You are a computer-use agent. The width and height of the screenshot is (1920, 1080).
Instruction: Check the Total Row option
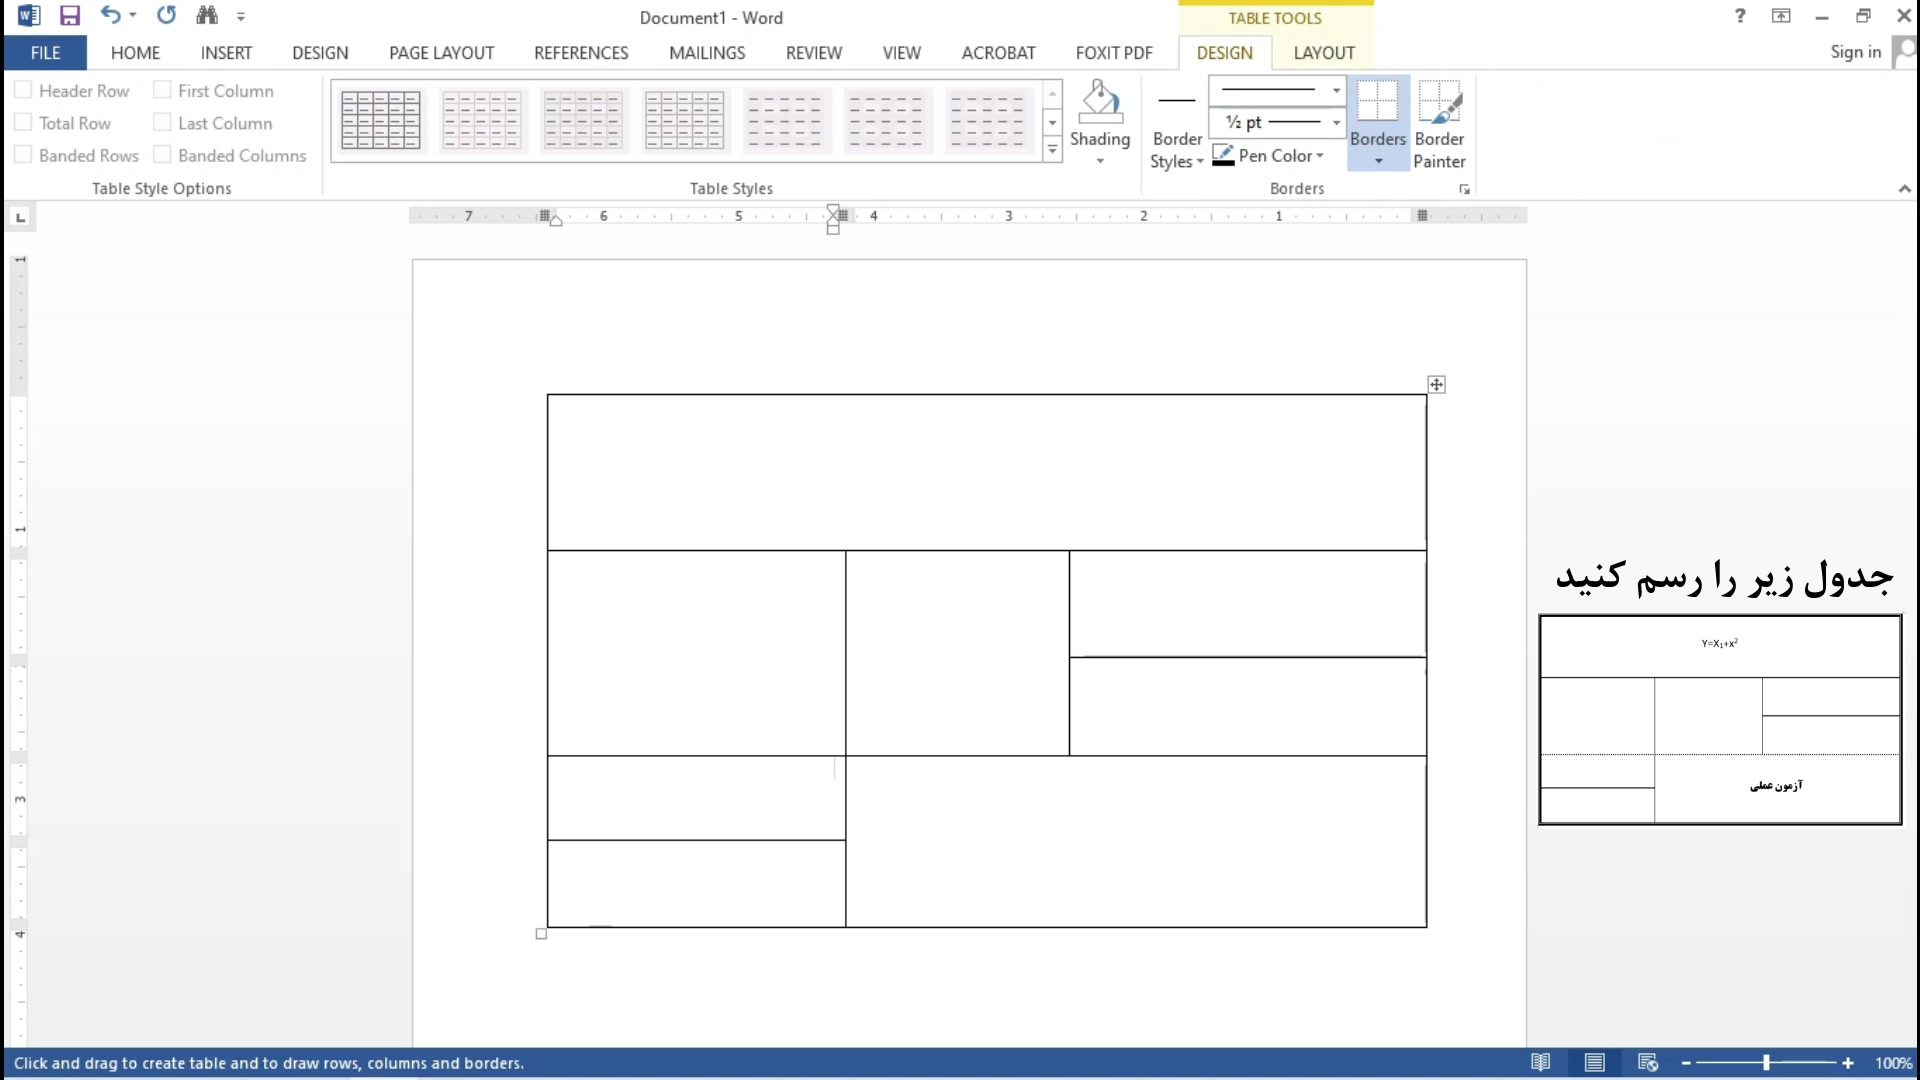(x=24, y=123)
